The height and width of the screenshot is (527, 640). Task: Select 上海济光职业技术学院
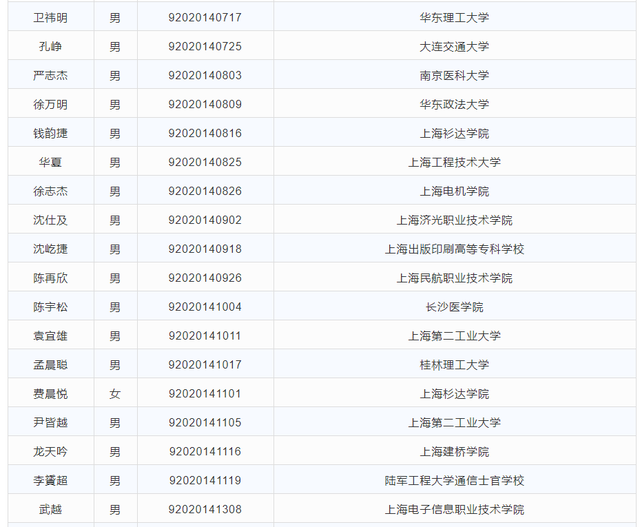pos(454,220)
